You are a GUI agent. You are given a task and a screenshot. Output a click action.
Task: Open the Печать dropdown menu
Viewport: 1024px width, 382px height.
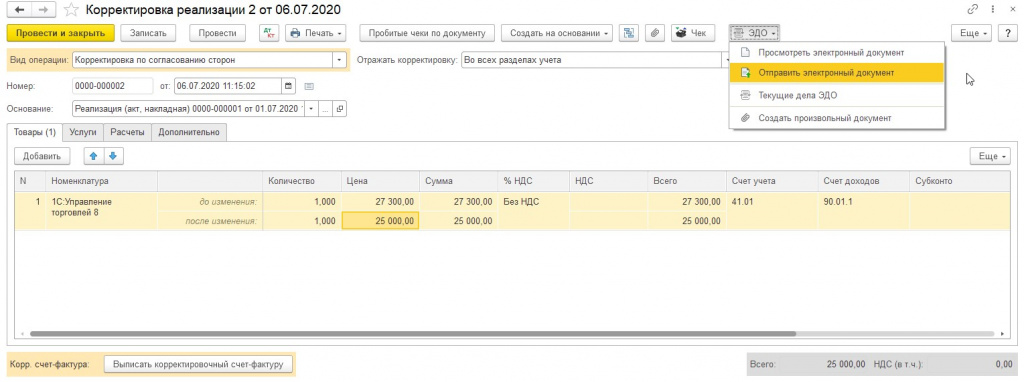pyautogui.click(x=315, y=33)
